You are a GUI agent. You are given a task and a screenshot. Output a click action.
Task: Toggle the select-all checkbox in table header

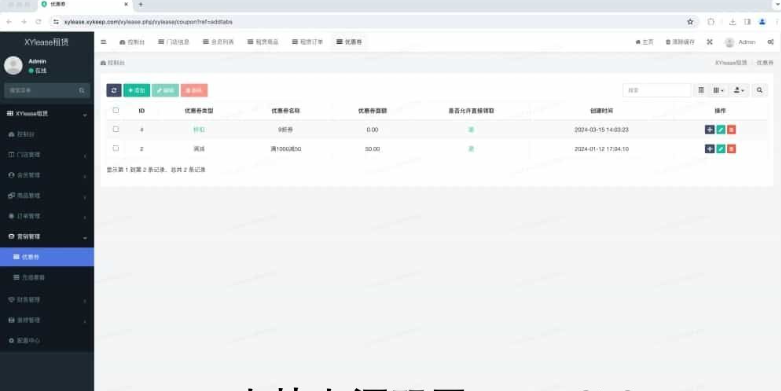tap(116, 110)
